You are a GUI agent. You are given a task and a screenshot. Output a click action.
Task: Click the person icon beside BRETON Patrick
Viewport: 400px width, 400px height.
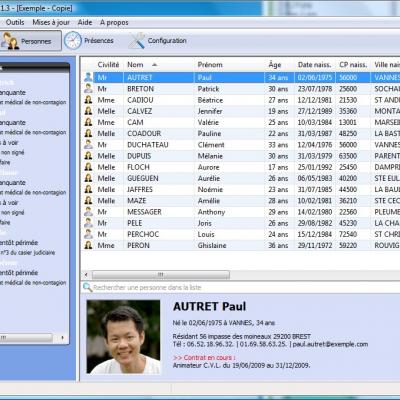(88, 89)
